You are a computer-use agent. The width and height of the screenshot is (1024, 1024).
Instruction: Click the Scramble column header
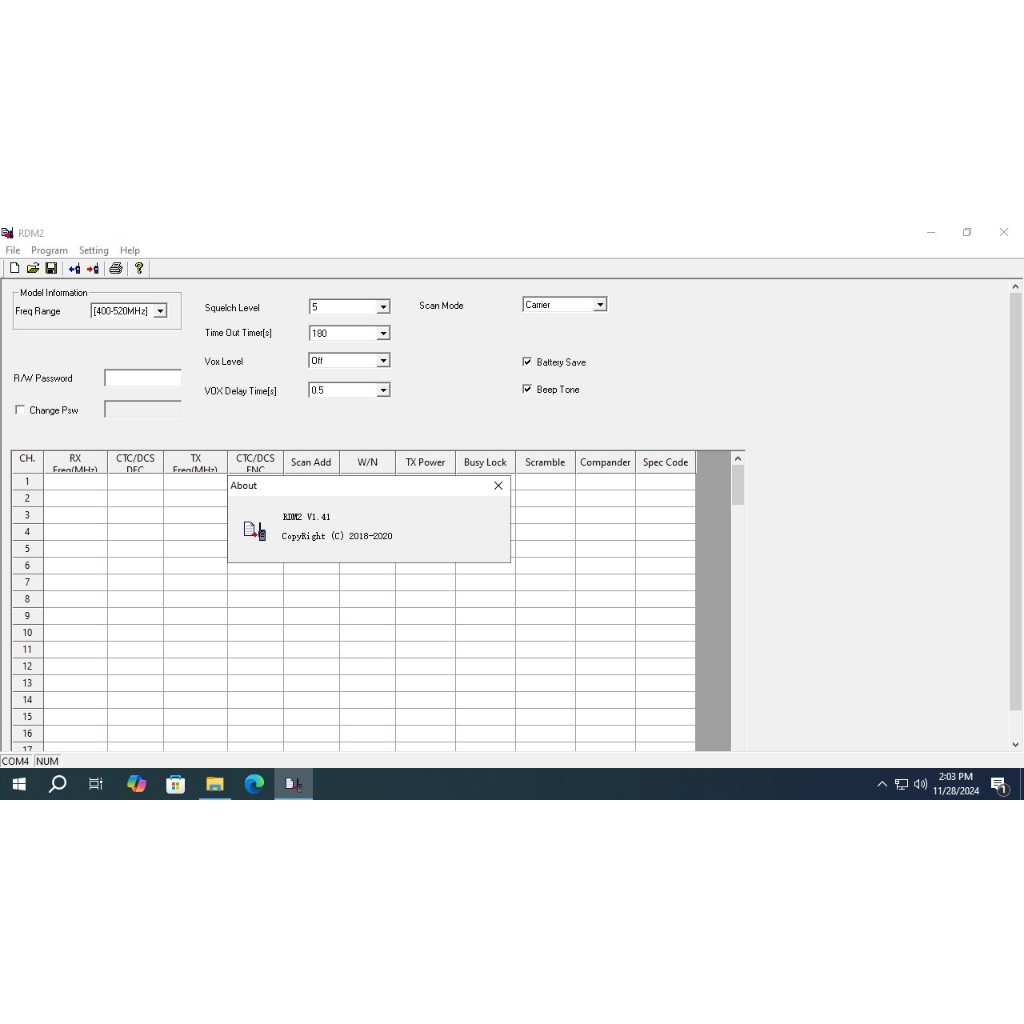pos(545,462)
